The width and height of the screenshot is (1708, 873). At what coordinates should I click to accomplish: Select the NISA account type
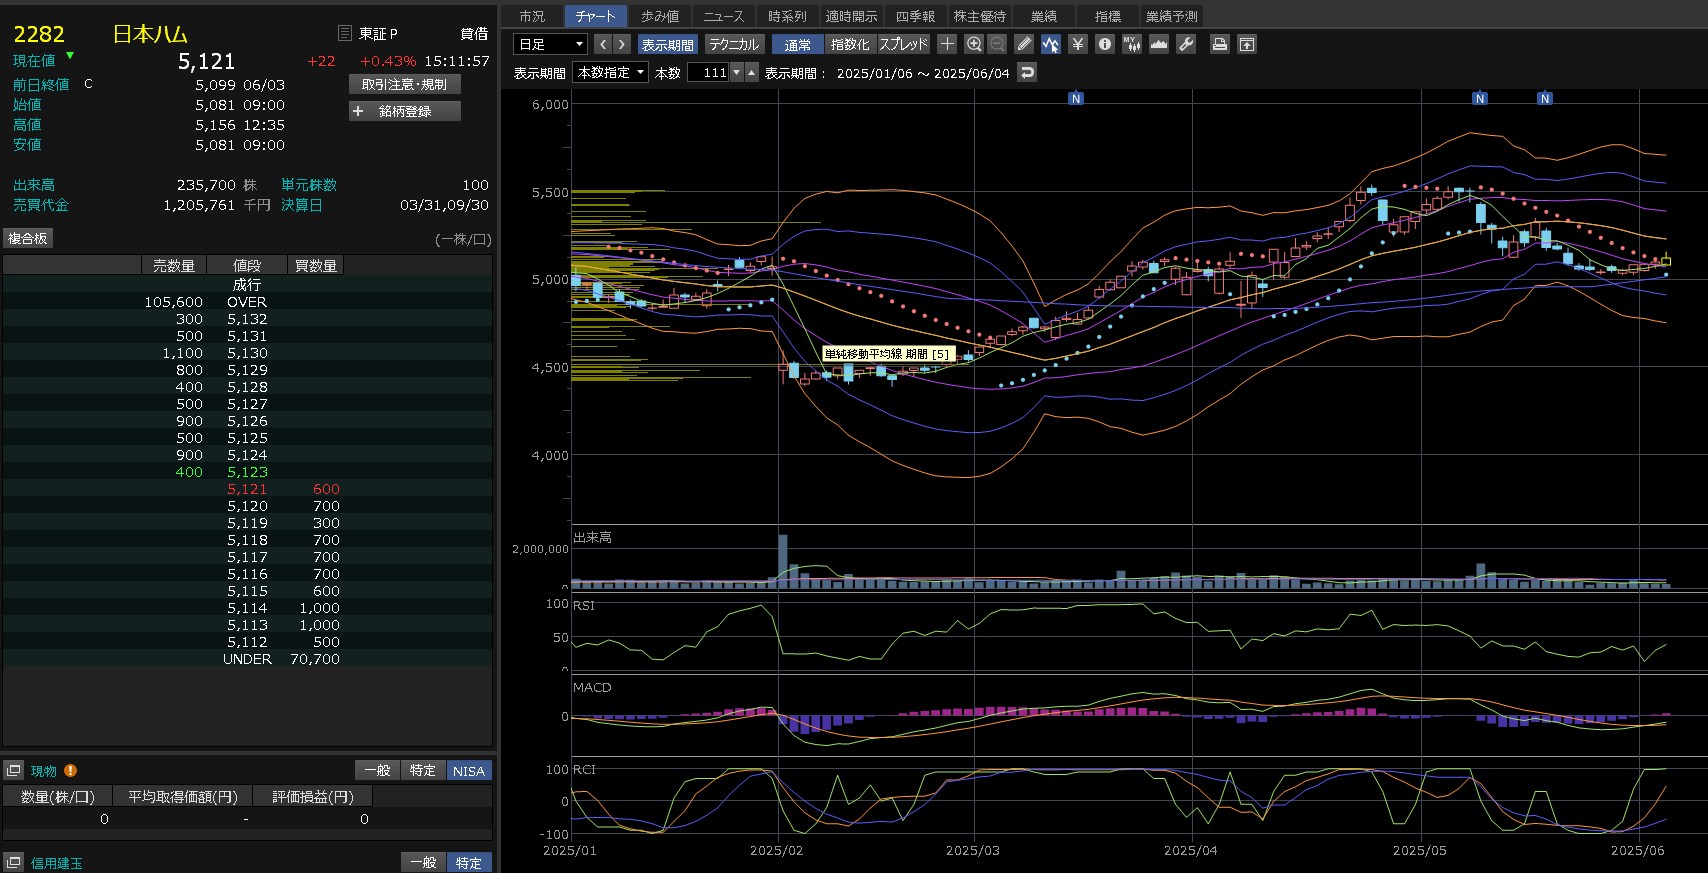[x=468, y=770]
